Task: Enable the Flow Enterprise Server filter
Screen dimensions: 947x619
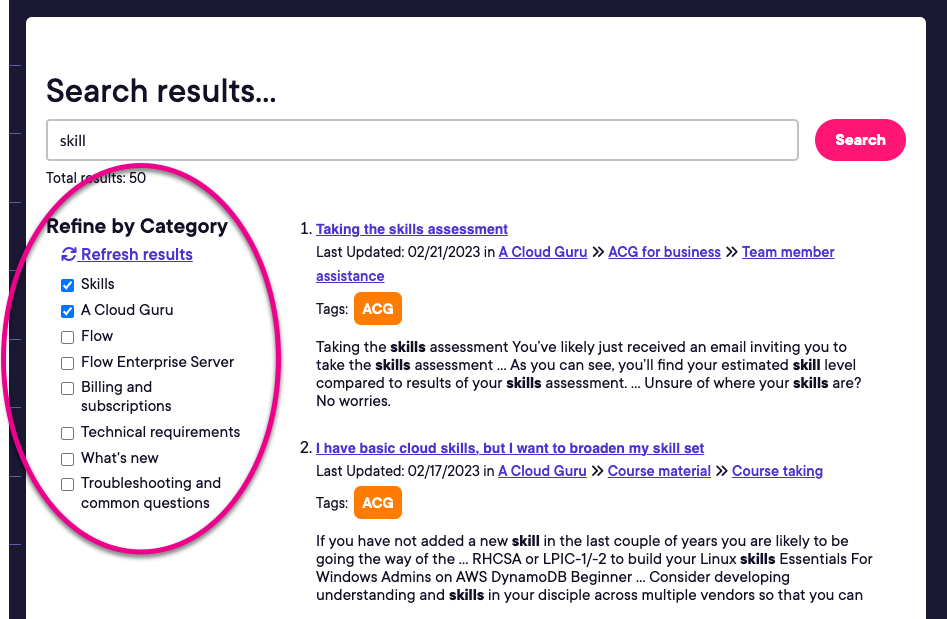Action: tap(67, 362)
